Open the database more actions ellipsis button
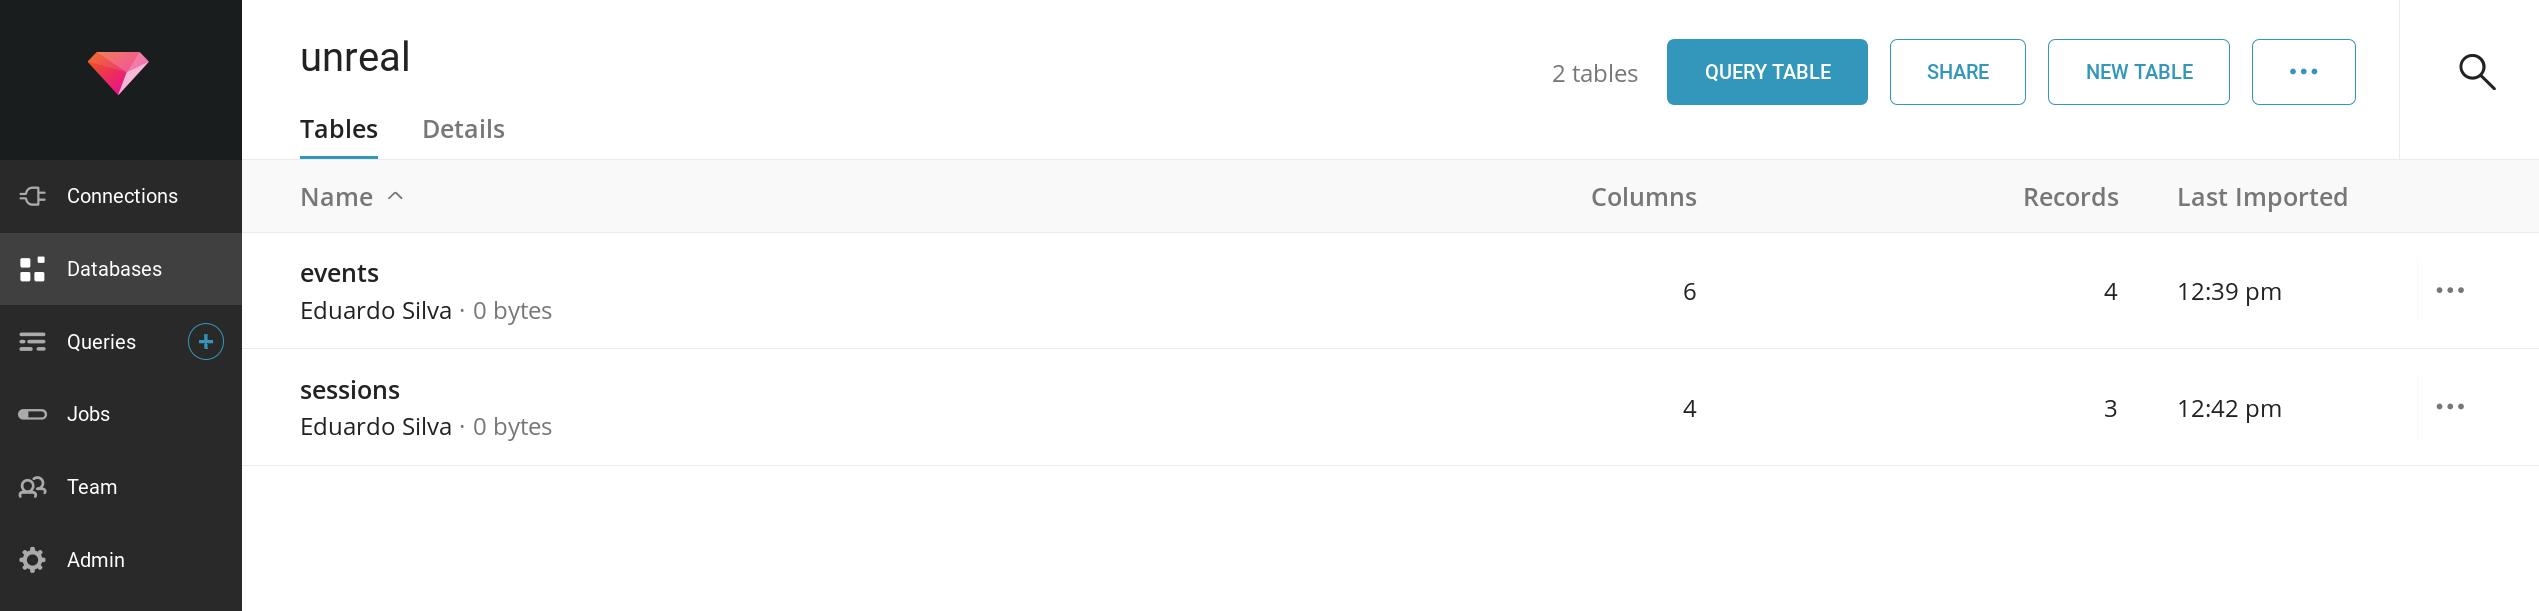The image size is (2539, 611). pyautogui.click(x=2302, y=72)
